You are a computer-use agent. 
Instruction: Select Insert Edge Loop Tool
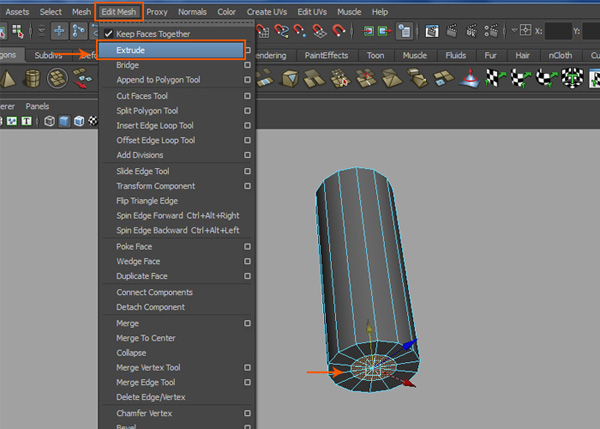click(x=155, y=125)
